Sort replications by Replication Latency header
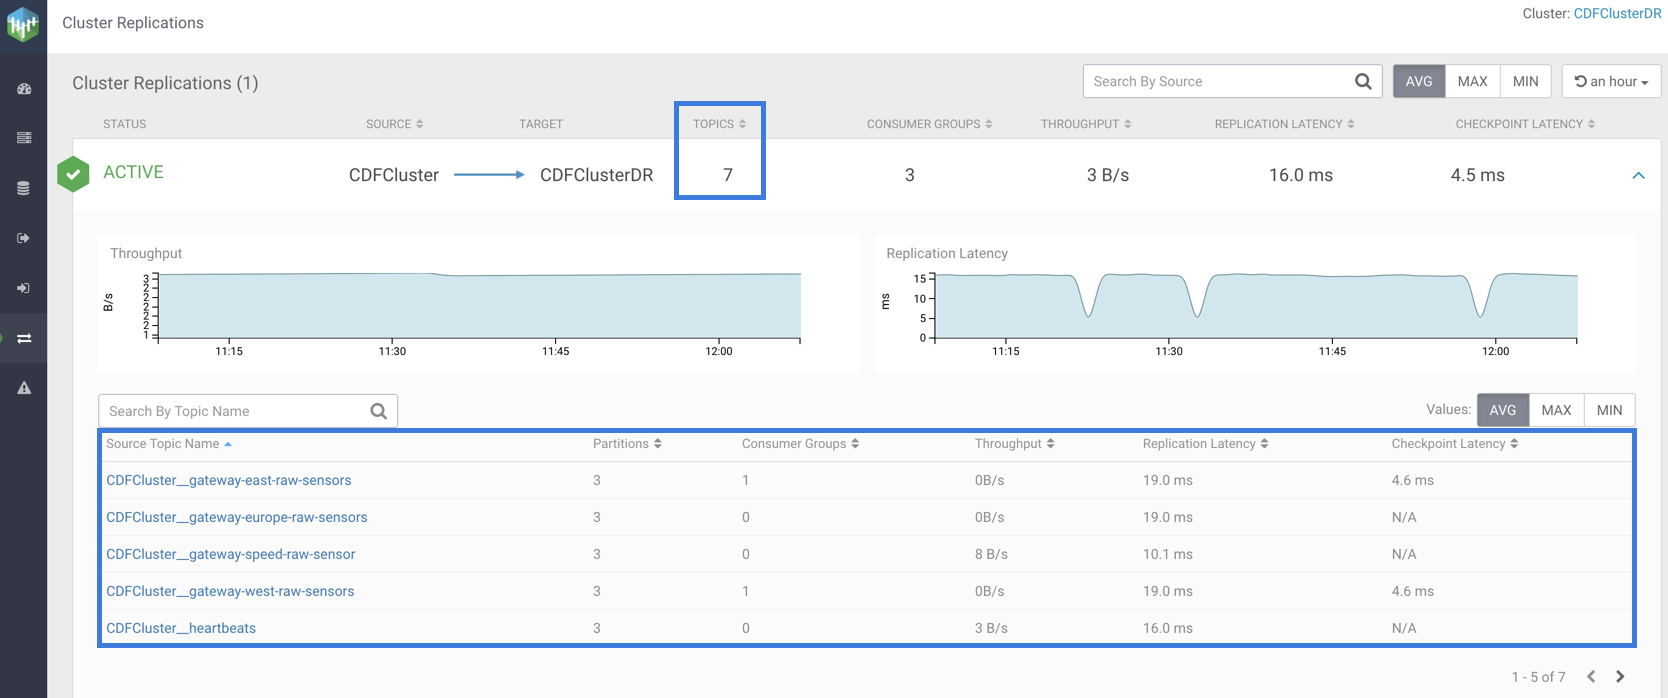 point(1284,124)
